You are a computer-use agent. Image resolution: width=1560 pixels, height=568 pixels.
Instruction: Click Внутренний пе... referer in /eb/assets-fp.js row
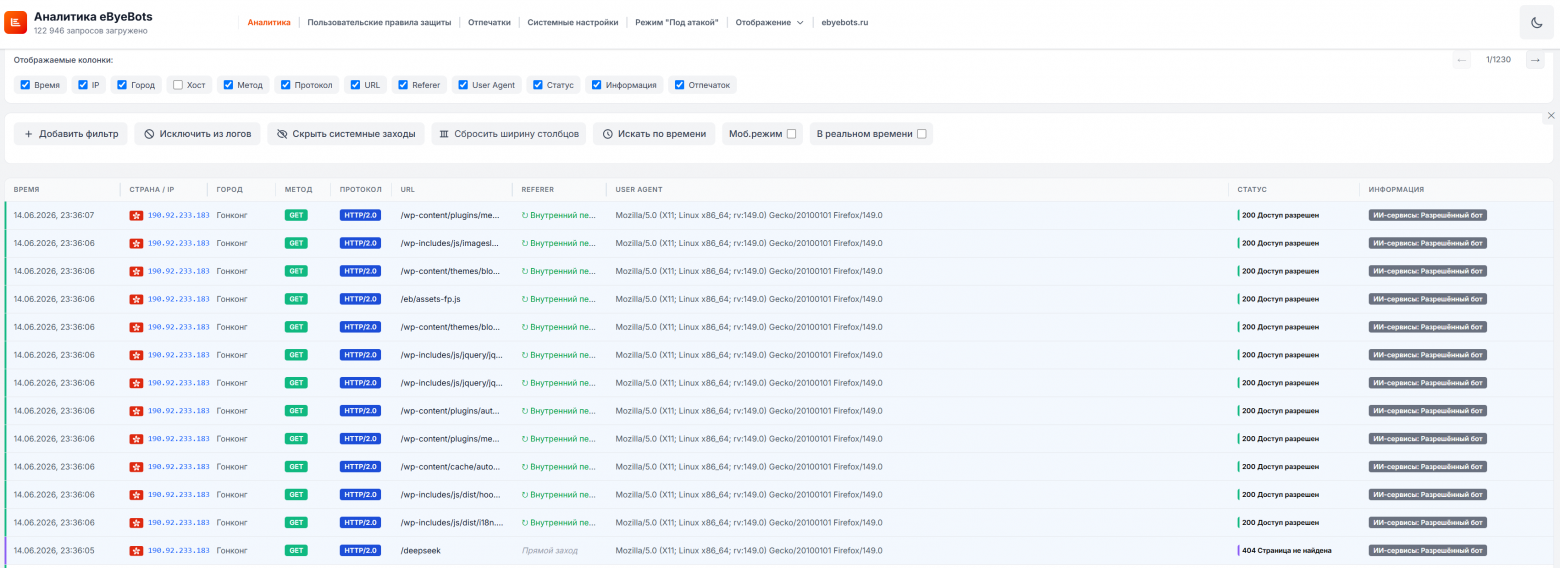coord(559,299)
